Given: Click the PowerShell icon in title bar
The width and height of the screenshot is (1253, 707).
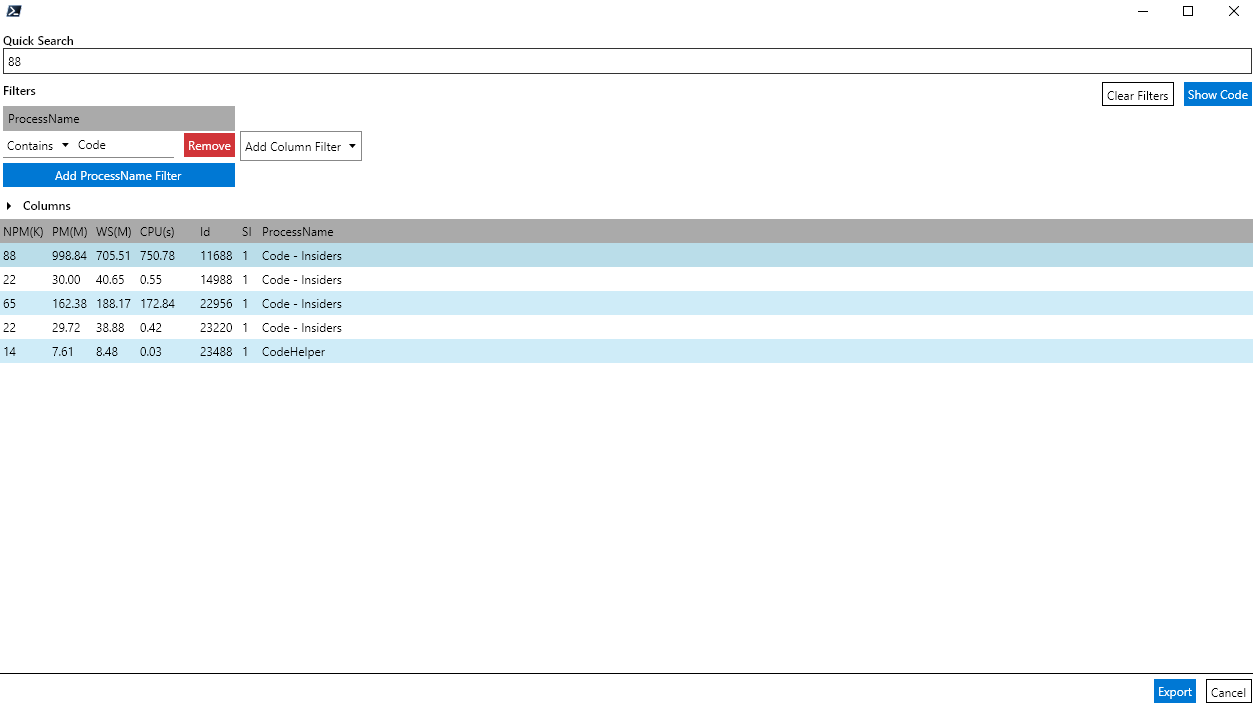Looking at the screenshot, I should click(14, 12).
